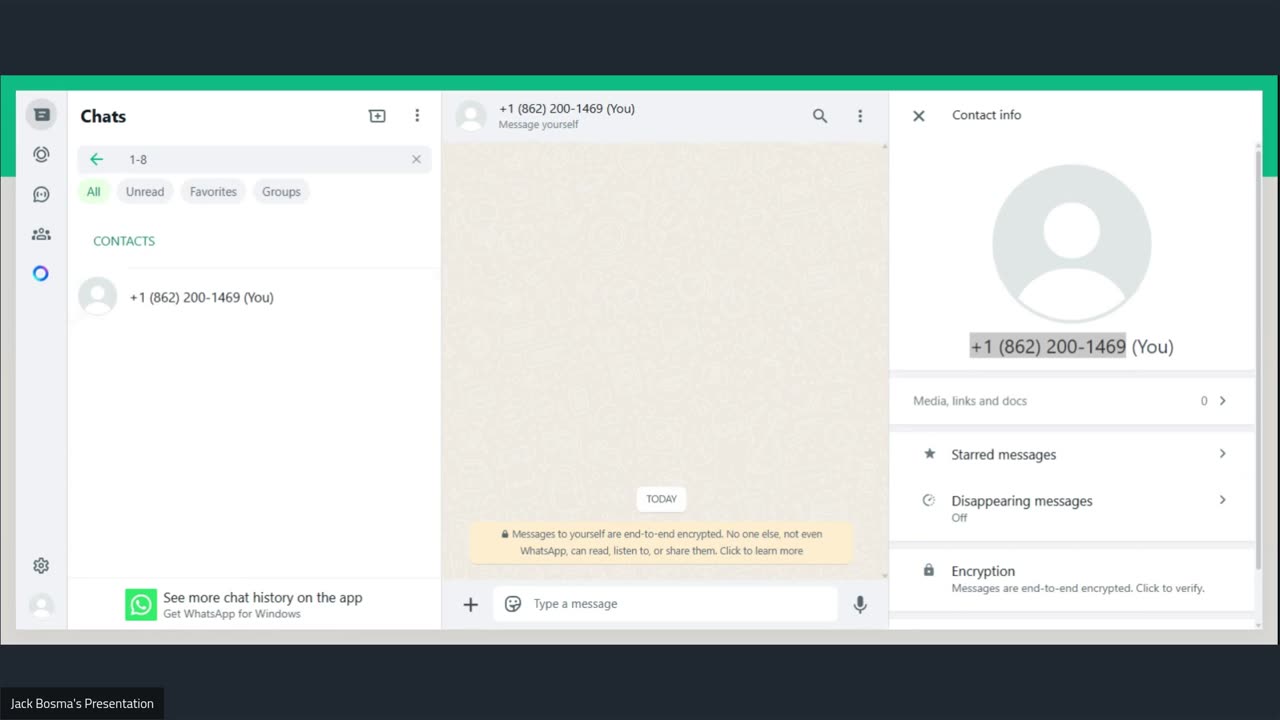Screen dimensions: 1280x720
Task: Select the Favorites filter chip
Action: coord(213,192)
